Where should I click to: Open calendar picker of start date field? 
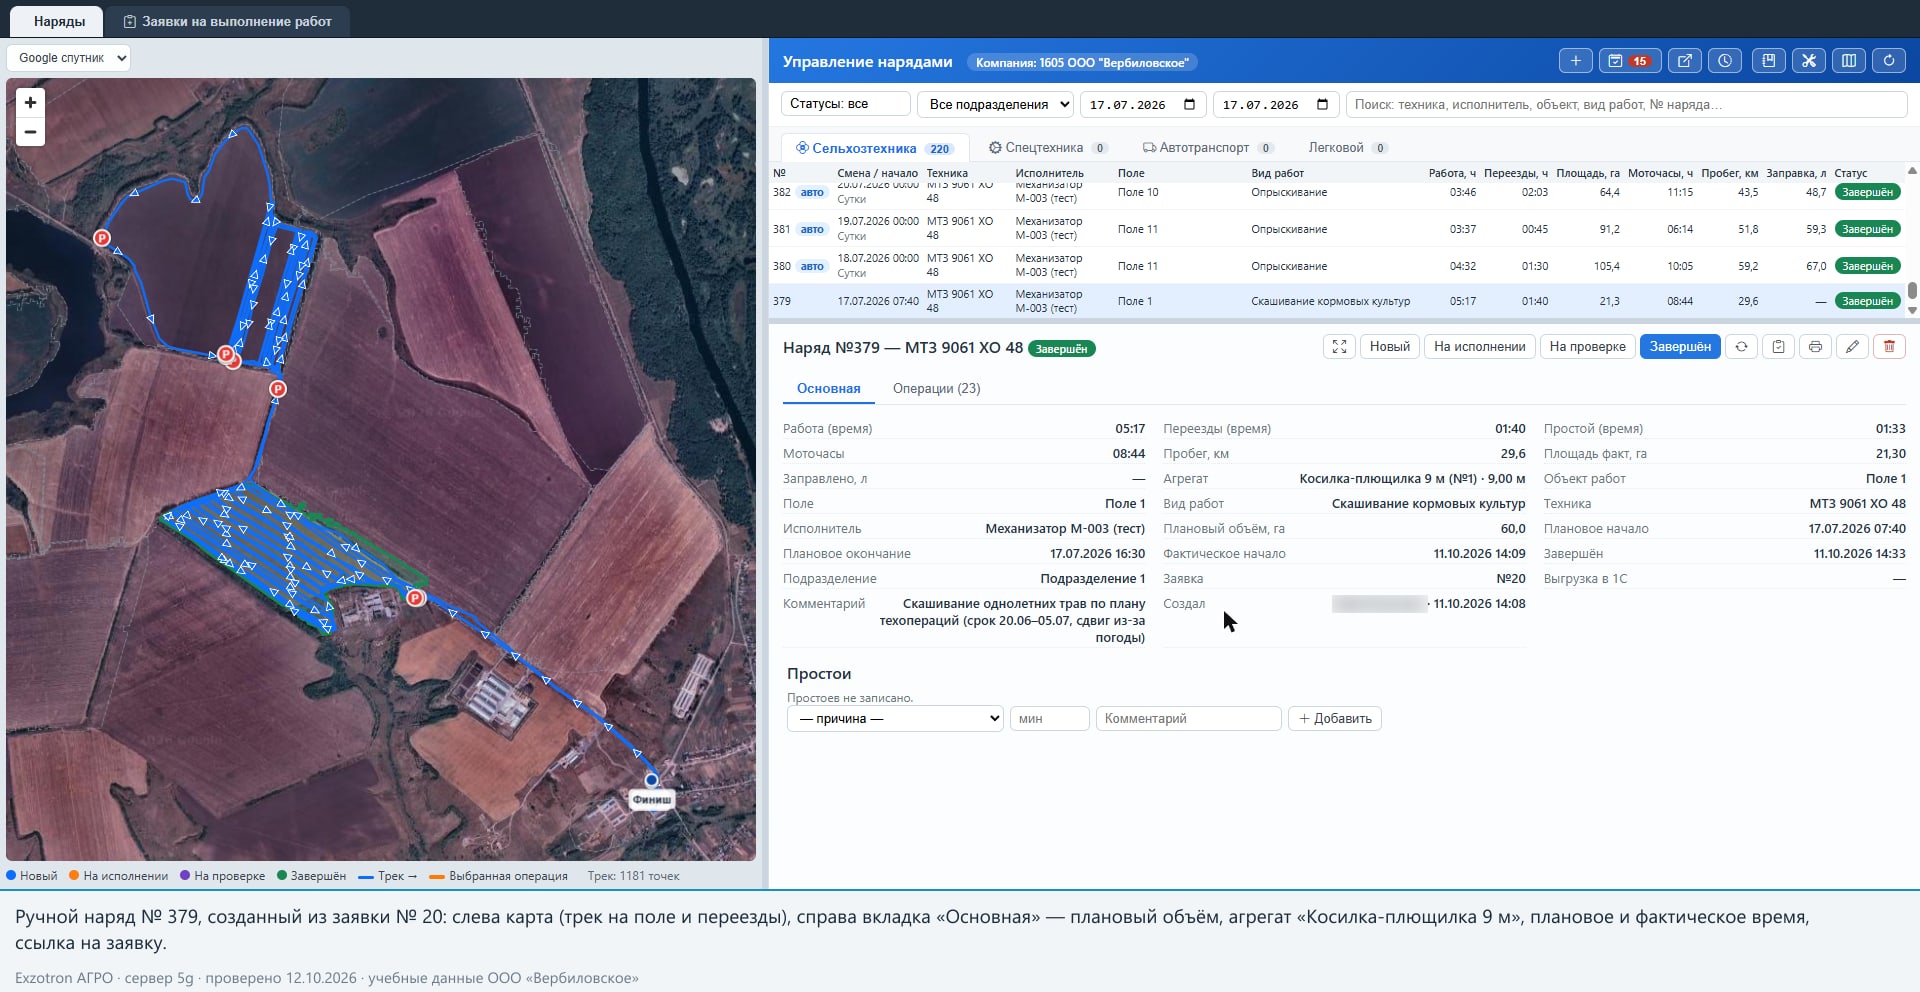tap(1189, 104)
